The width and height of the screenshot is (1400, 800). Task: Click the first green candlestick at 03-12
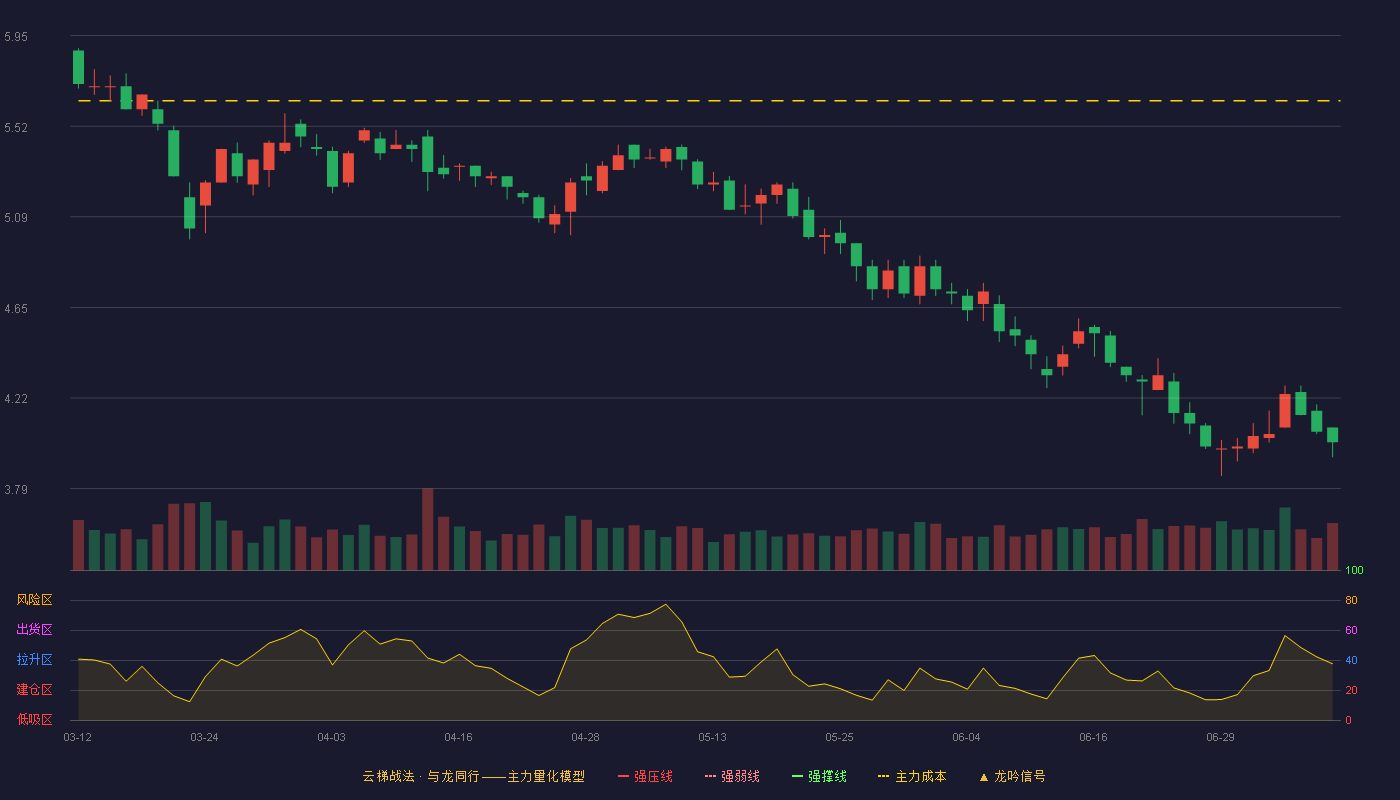click(x=78, y=67)
